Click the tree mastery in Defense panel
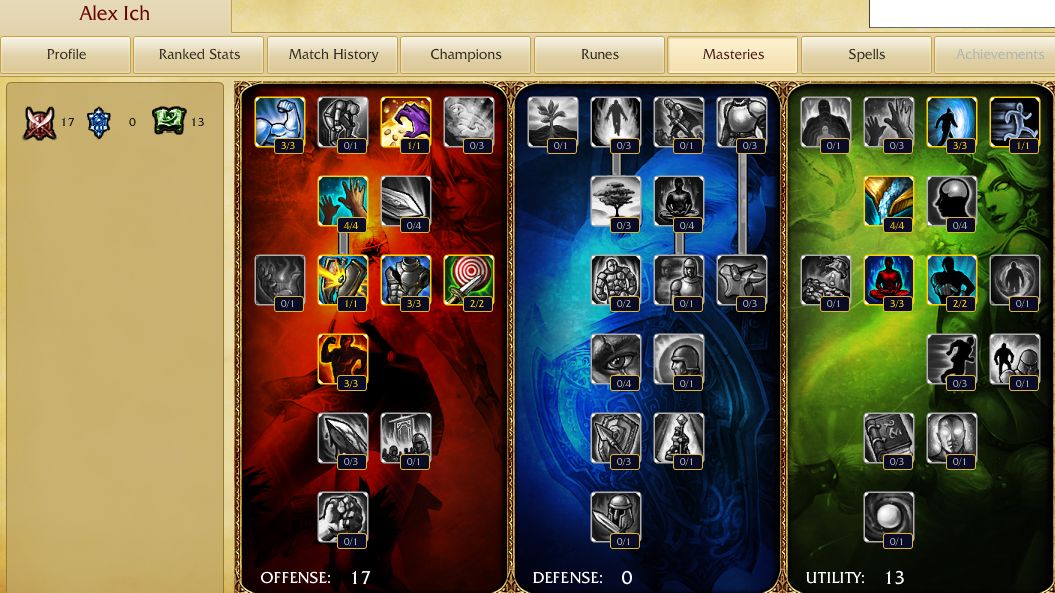The image size is (1055, 593). click(x=616, y=201)
